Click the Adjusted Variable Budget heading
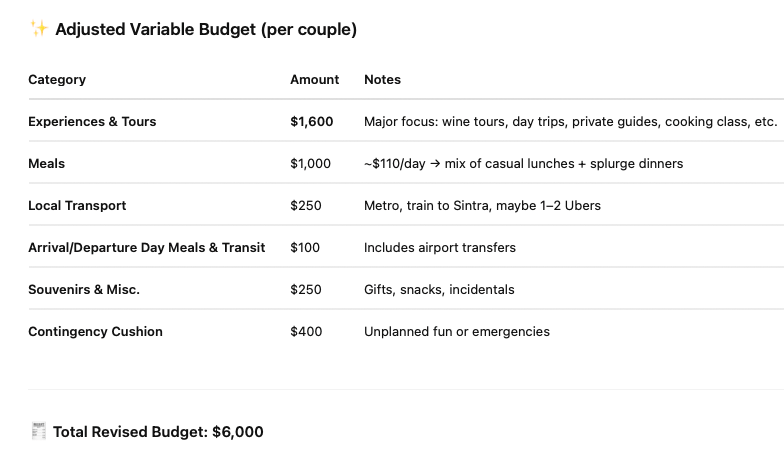The width and height of the screenshot is (784, 459). coord(205,30)
